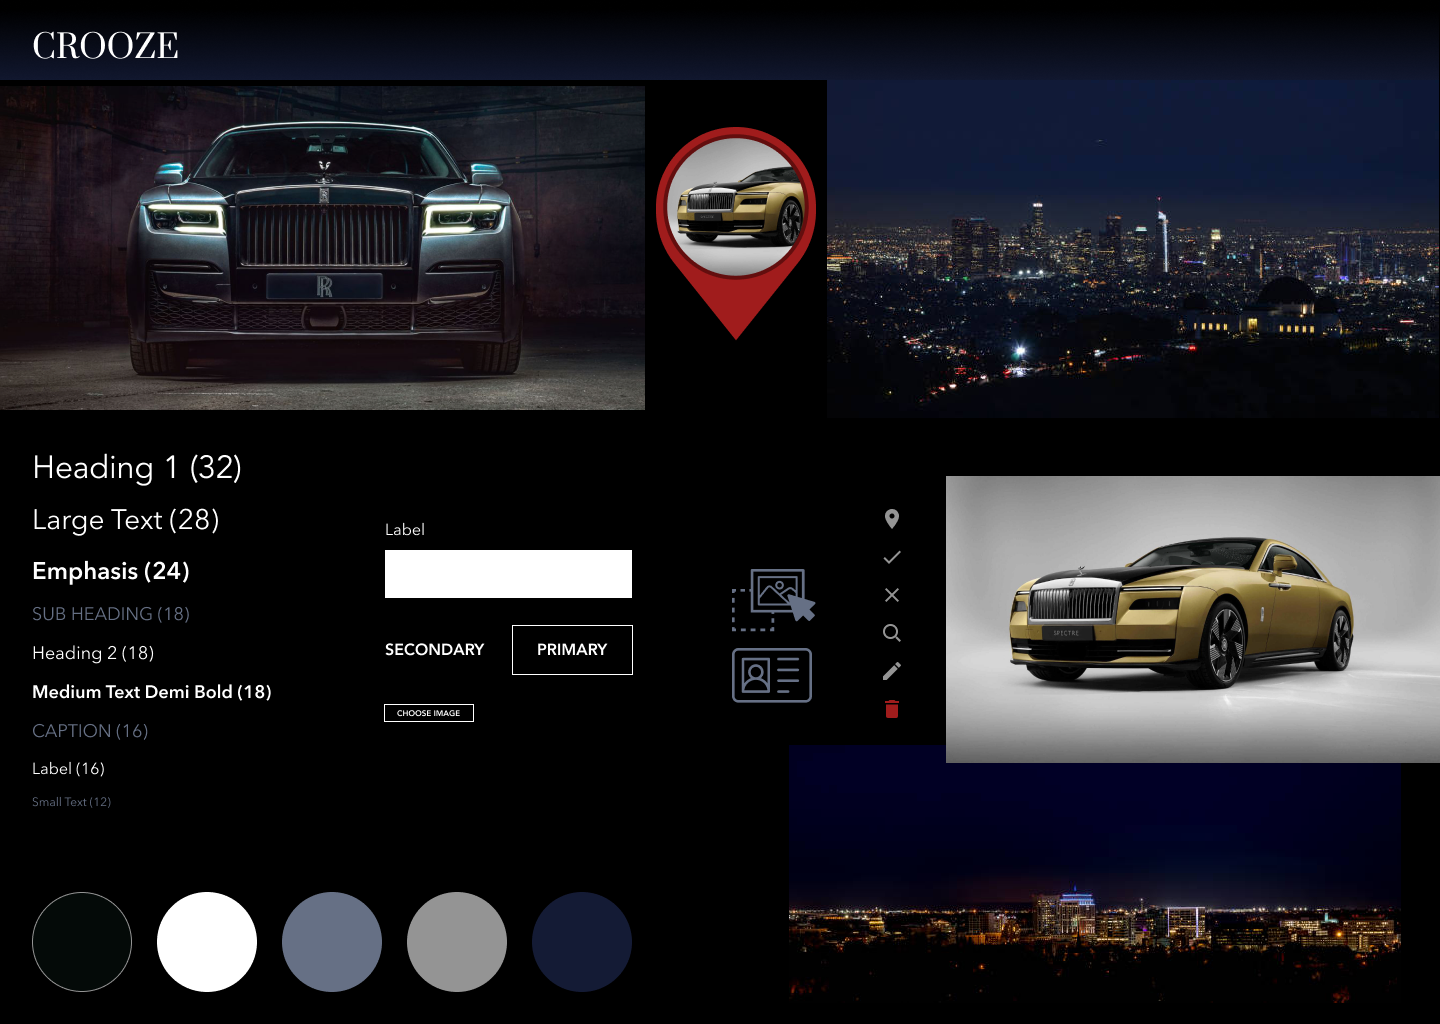This screenshot has height=1024, width=1440.
Task: Select the black color swatch
Action: (x=82, y=942)
